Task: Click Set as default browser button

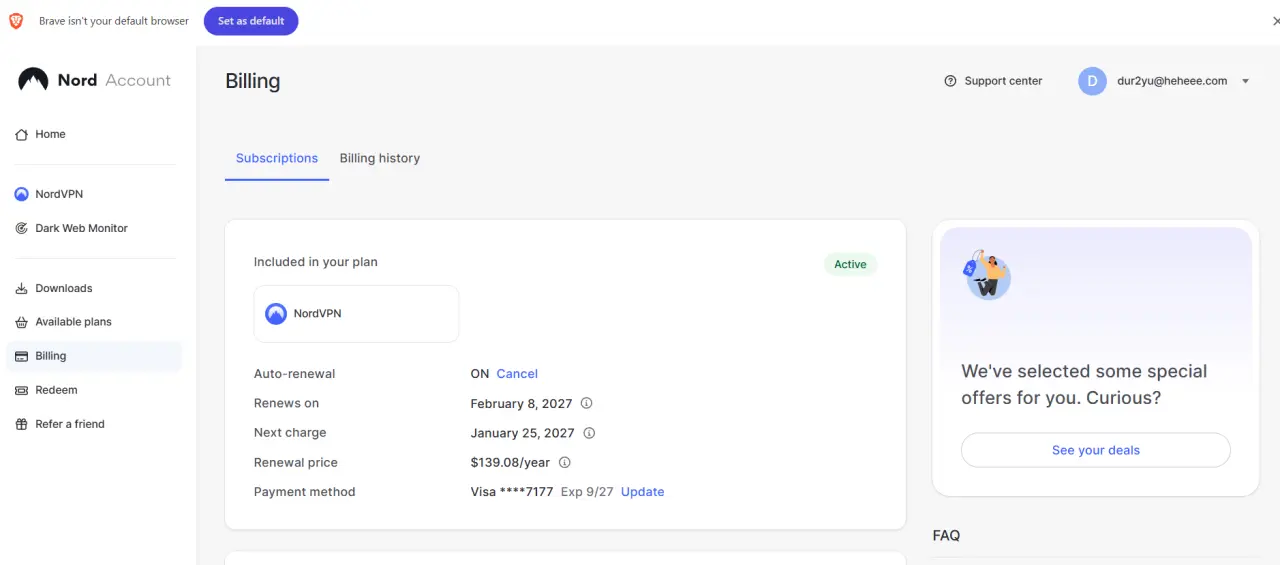Action: (251, 21)
